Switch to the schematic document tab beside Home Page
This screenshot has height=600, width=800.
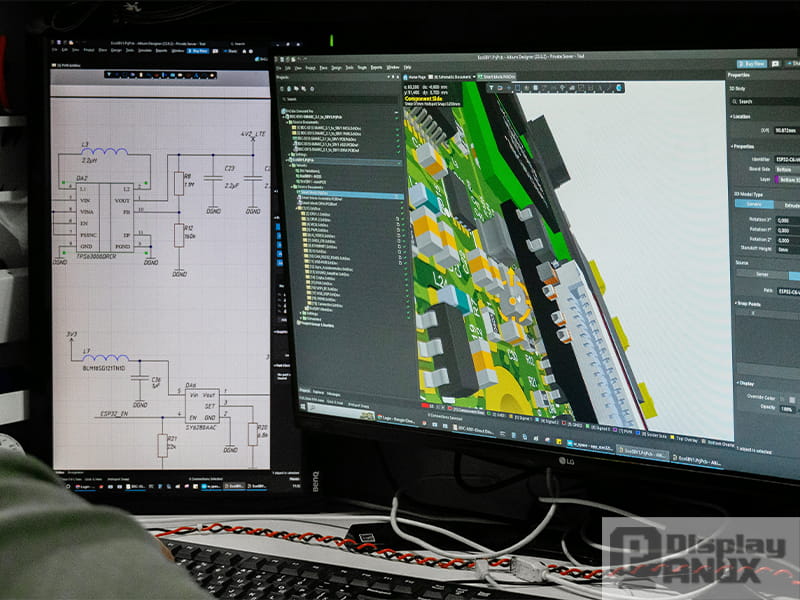coord(451,77)
